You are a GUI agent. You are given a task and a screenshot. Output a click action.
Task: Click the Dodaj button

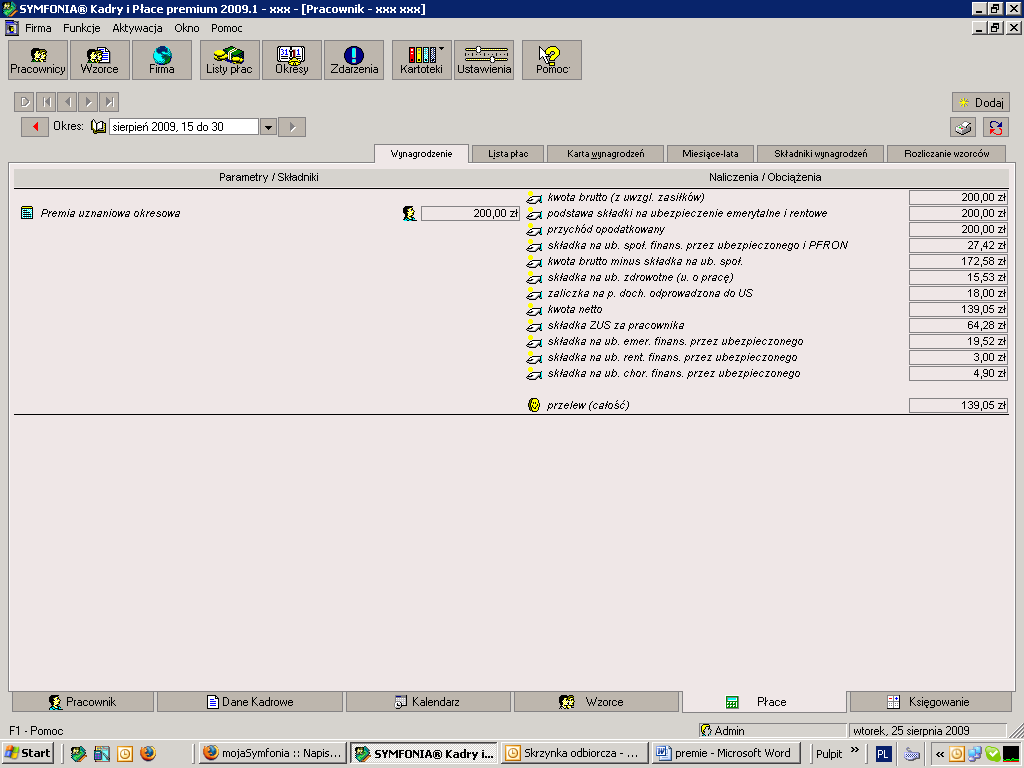coord(981,103)
